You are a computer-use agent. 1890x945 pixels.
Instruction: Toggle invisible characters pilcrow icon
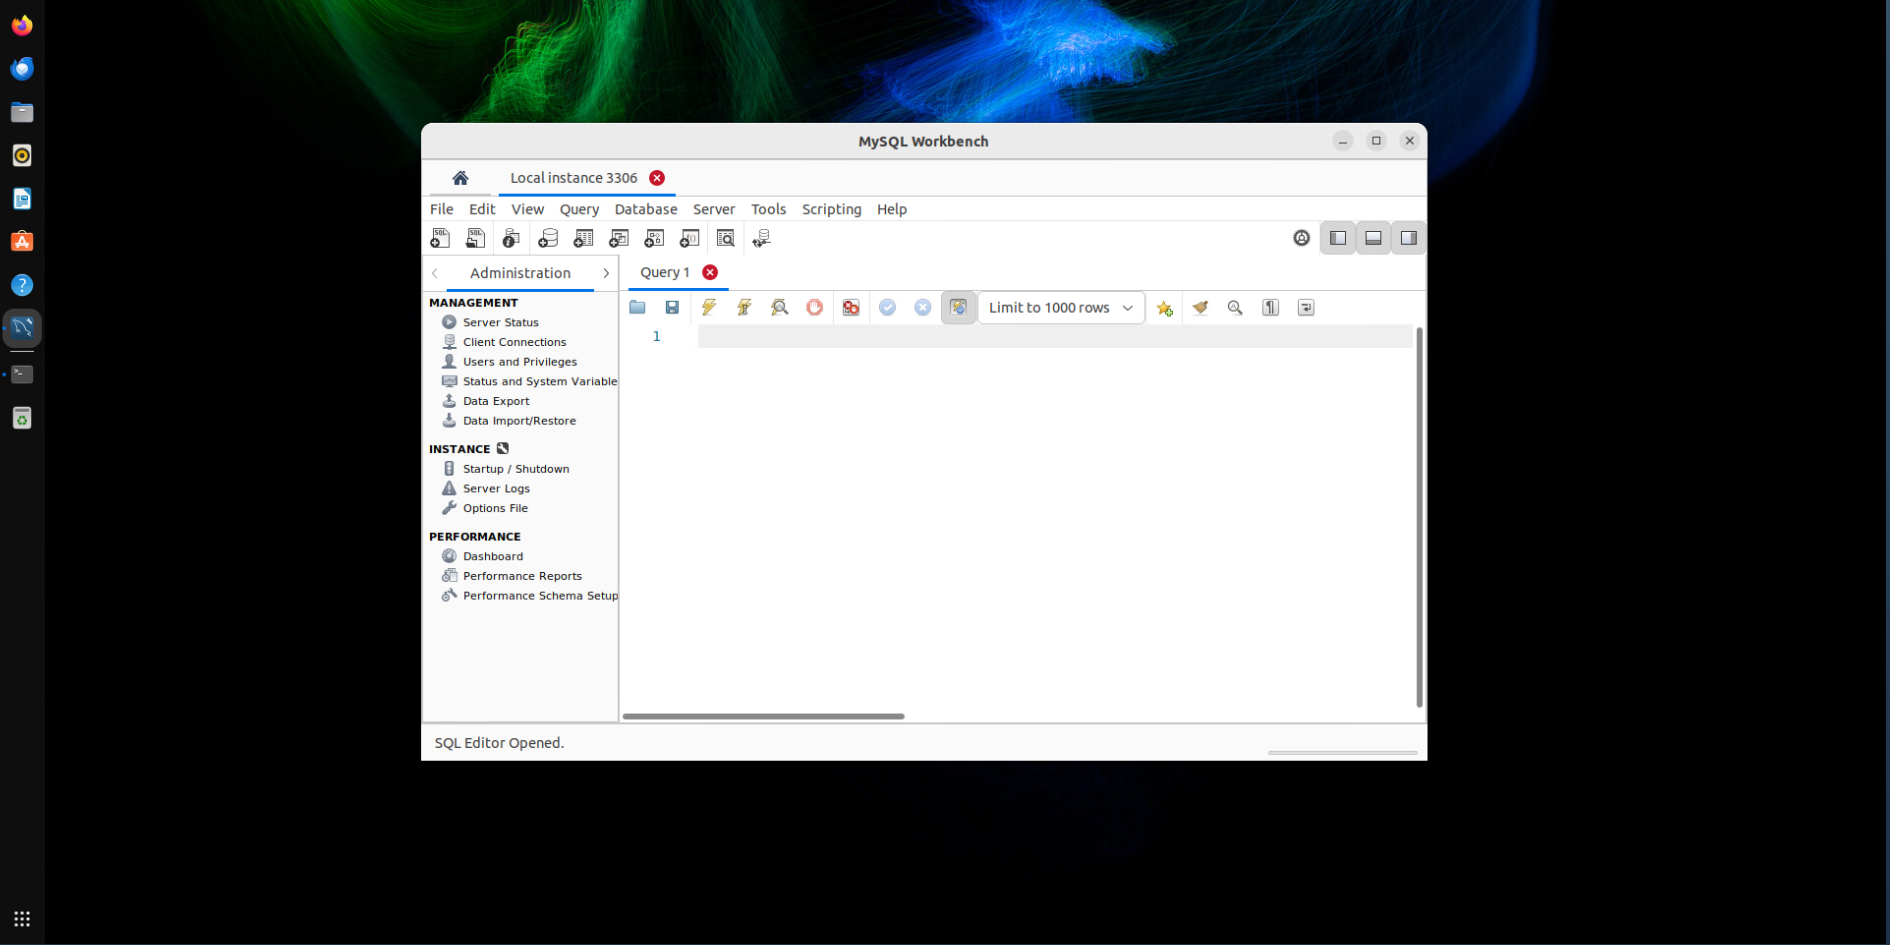[x=1271, y=307]
